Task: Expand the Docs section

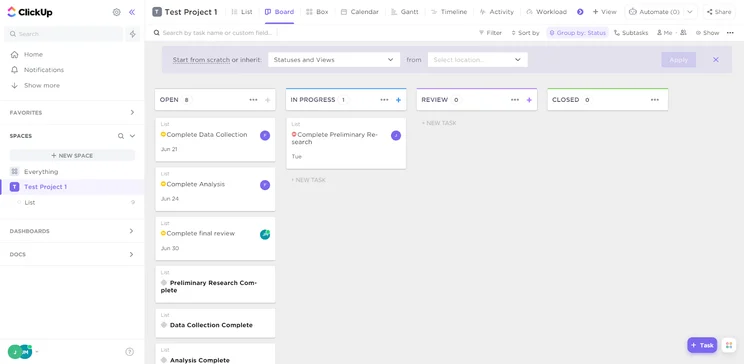Action: tap(132, 254)
